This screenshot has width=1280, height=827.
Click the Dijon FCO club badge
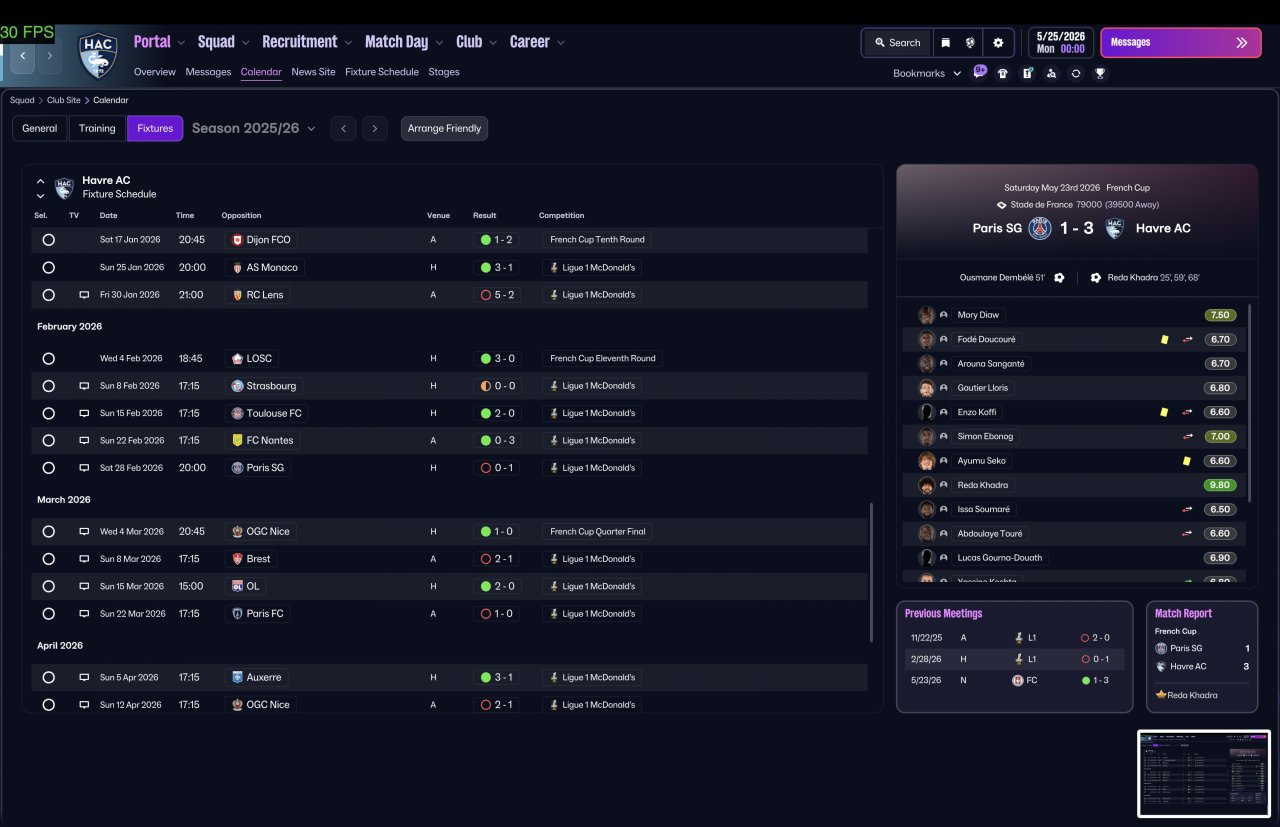click(237, 240)
